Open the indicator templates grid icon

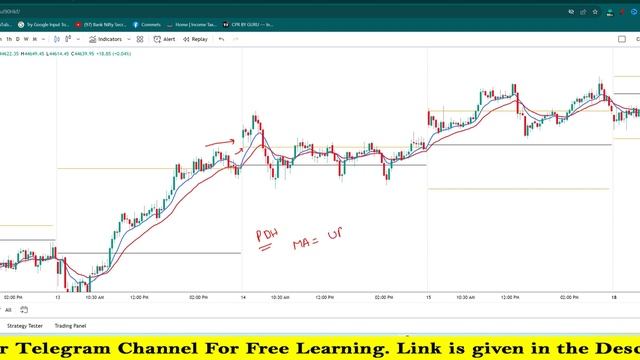[140, 39]
